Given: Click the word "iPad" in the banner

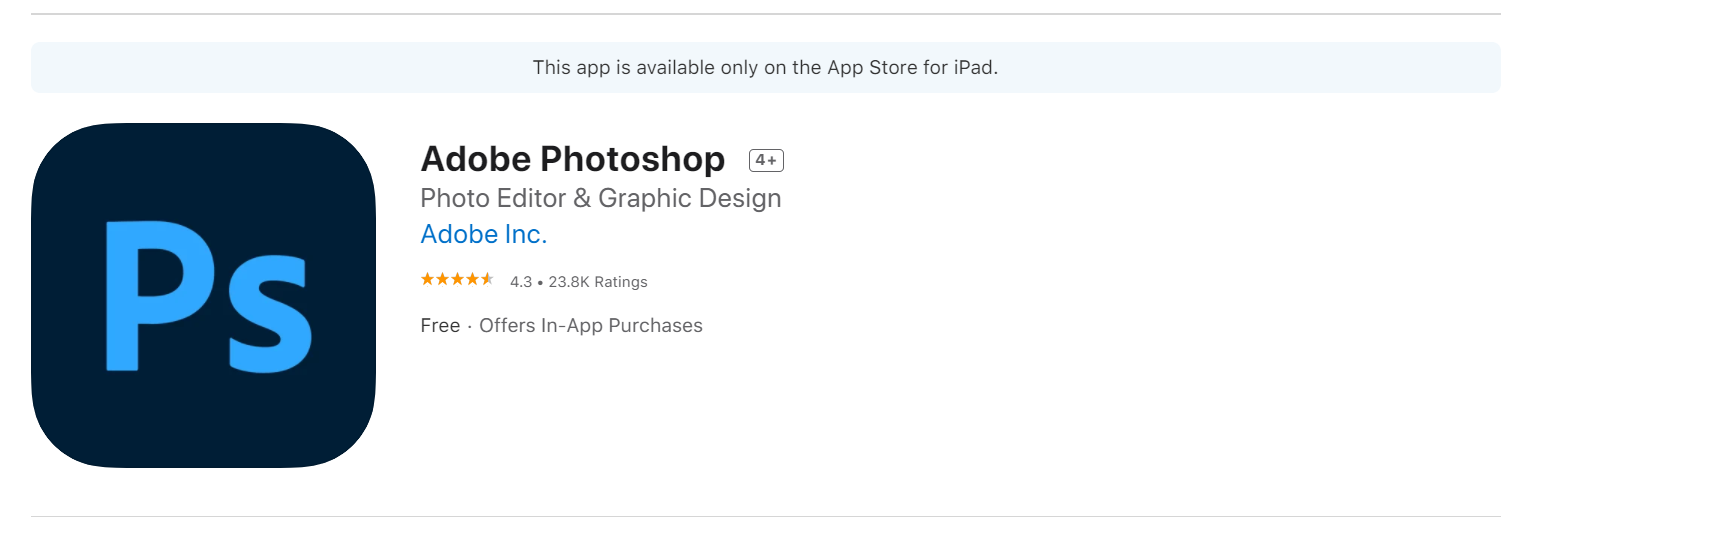Looking at the screenshot, I should pos(973,68).
